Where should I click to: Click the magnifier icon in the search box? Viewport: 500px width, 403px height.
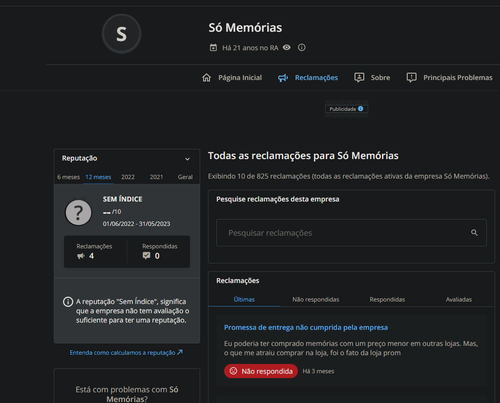pyautogui.click(x=474, y=233)
